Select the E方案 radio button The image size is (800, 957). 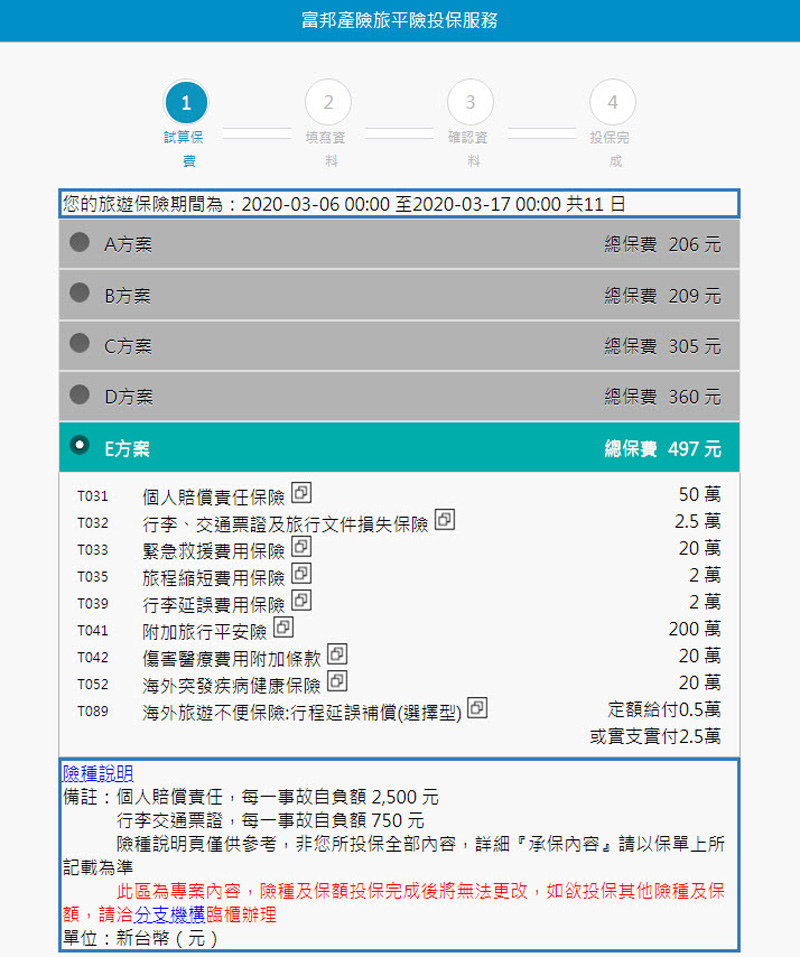point(79,445)
